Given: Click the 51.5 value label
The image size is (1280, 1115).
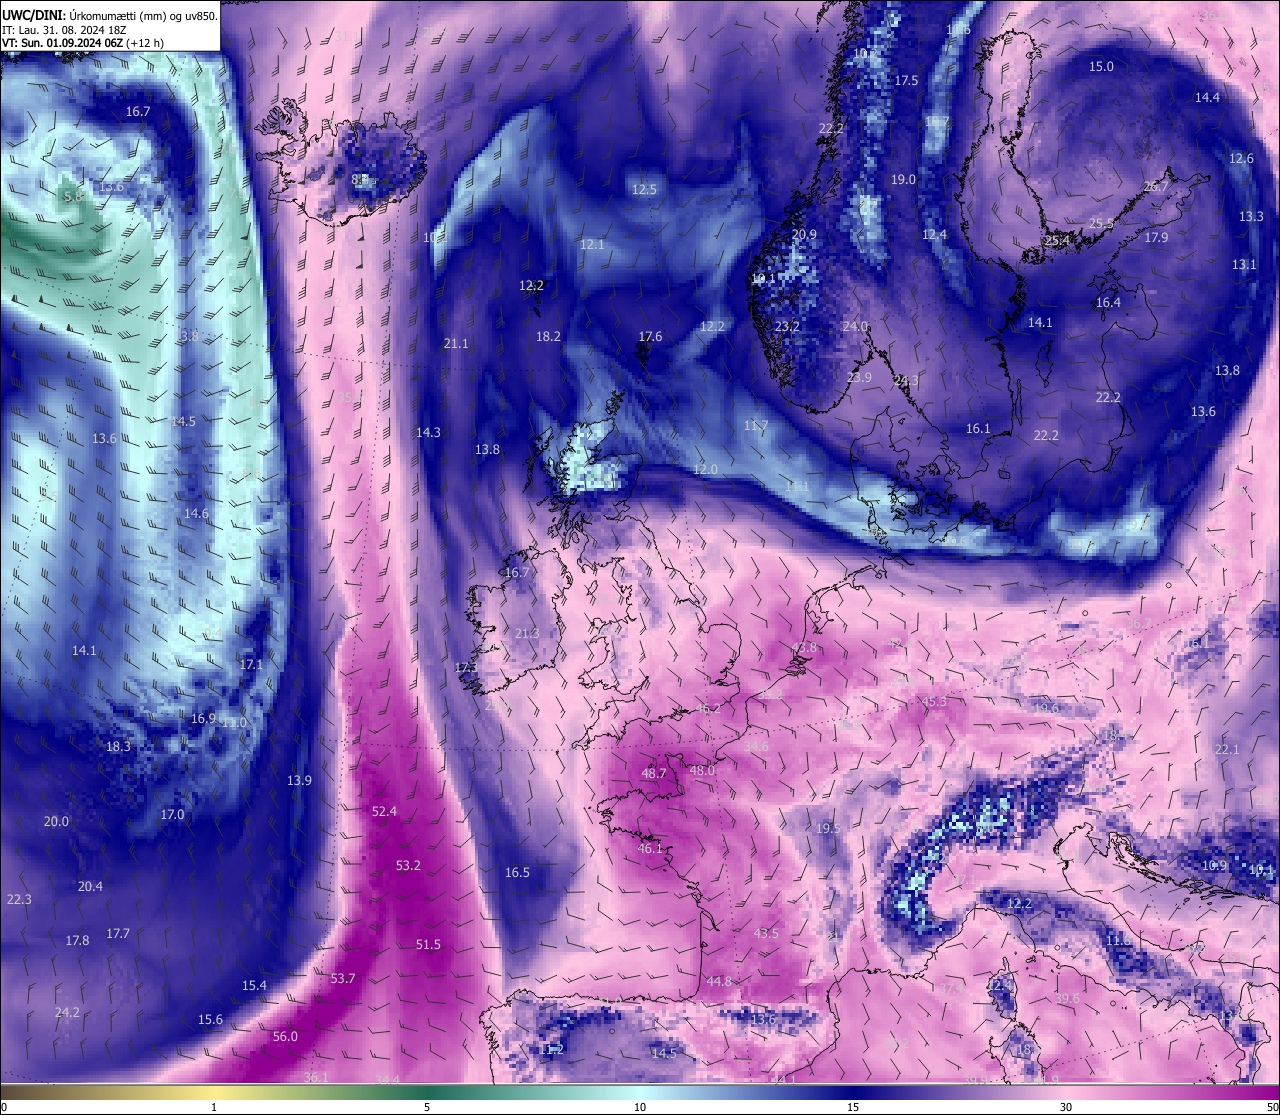Looking at the screenshot, I should pos(428,944).
